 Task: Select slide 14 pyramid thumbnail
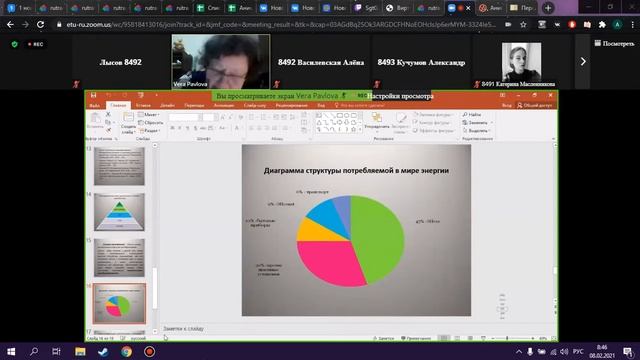tap(119, 212)
